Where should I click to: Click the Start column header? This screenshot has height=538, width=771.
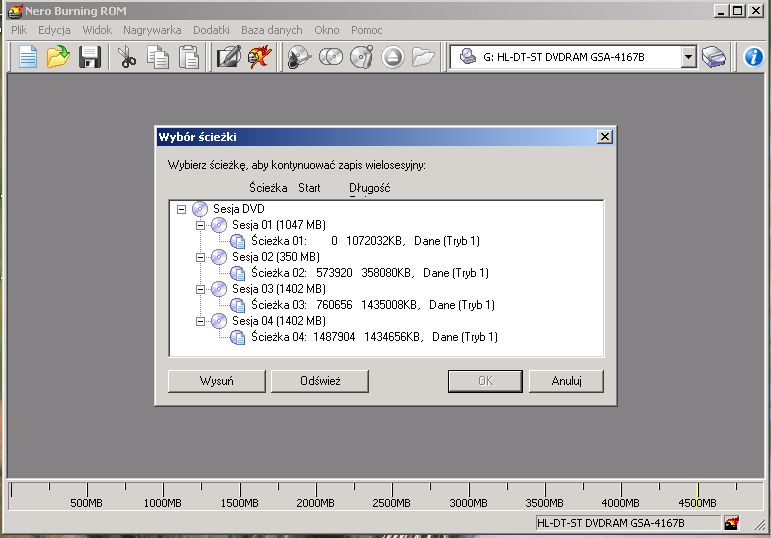[x=309, y=188]
